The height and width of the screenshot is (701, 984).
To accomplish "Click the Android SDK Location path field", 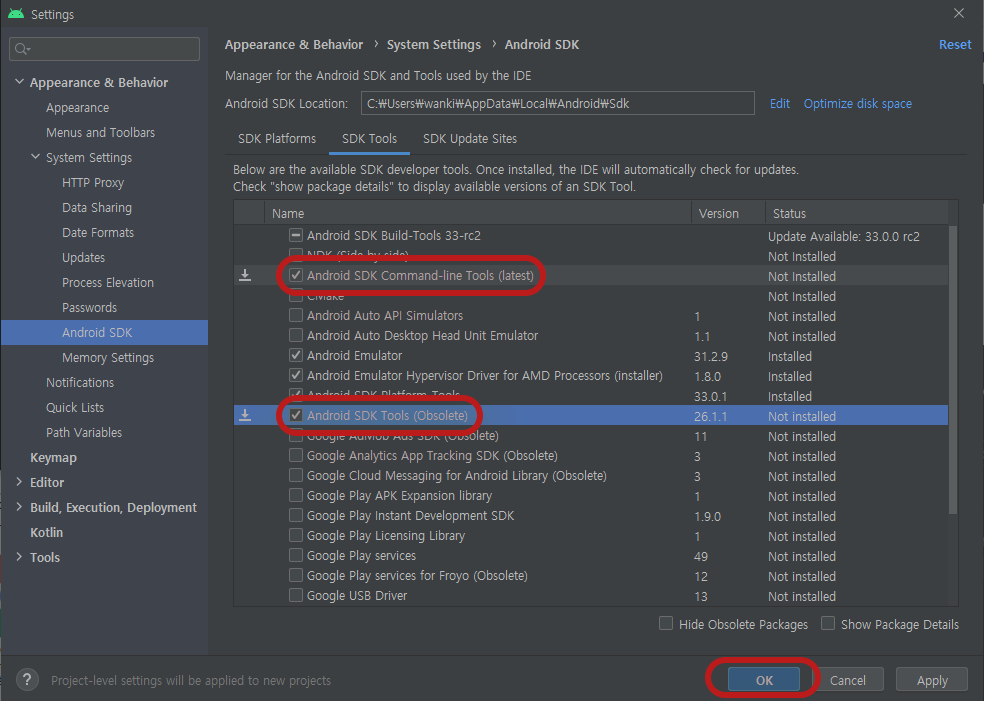I will [557, 104].
